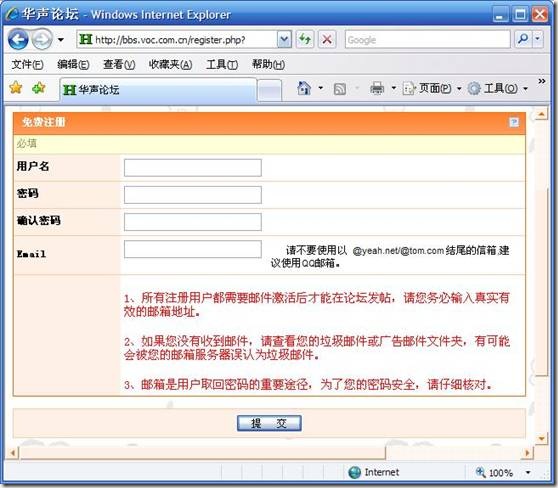Click the Add to Favorites star-plus icon

(38, 88)
